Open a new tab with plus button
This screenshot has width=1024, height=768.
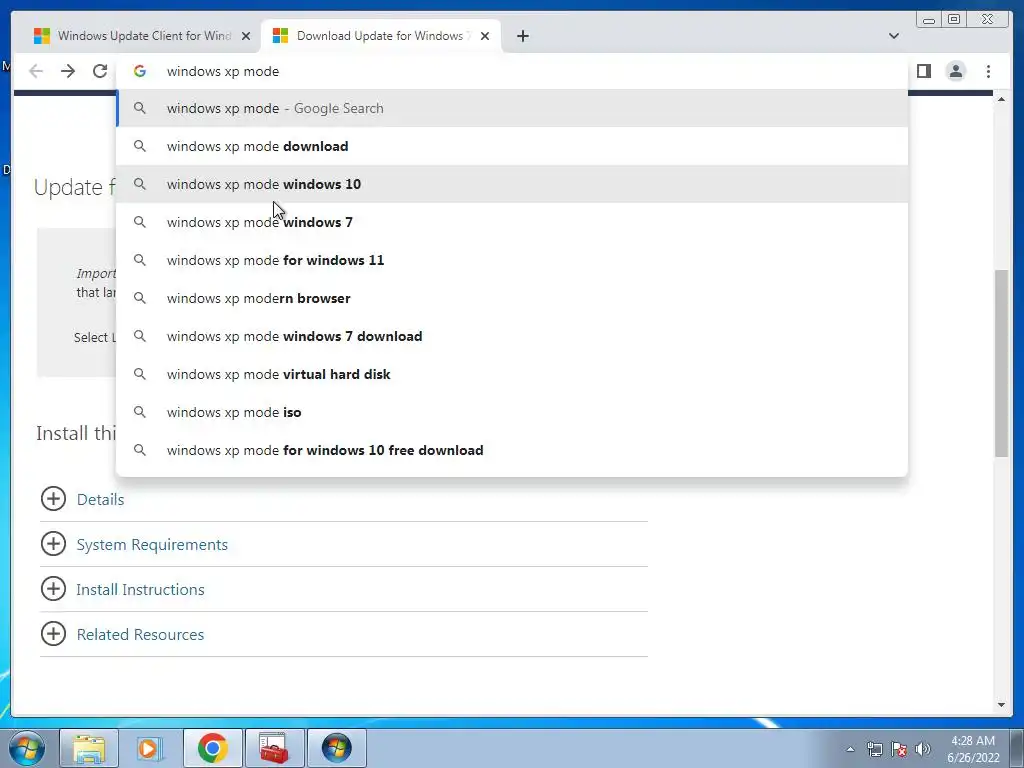pos(522,36)
